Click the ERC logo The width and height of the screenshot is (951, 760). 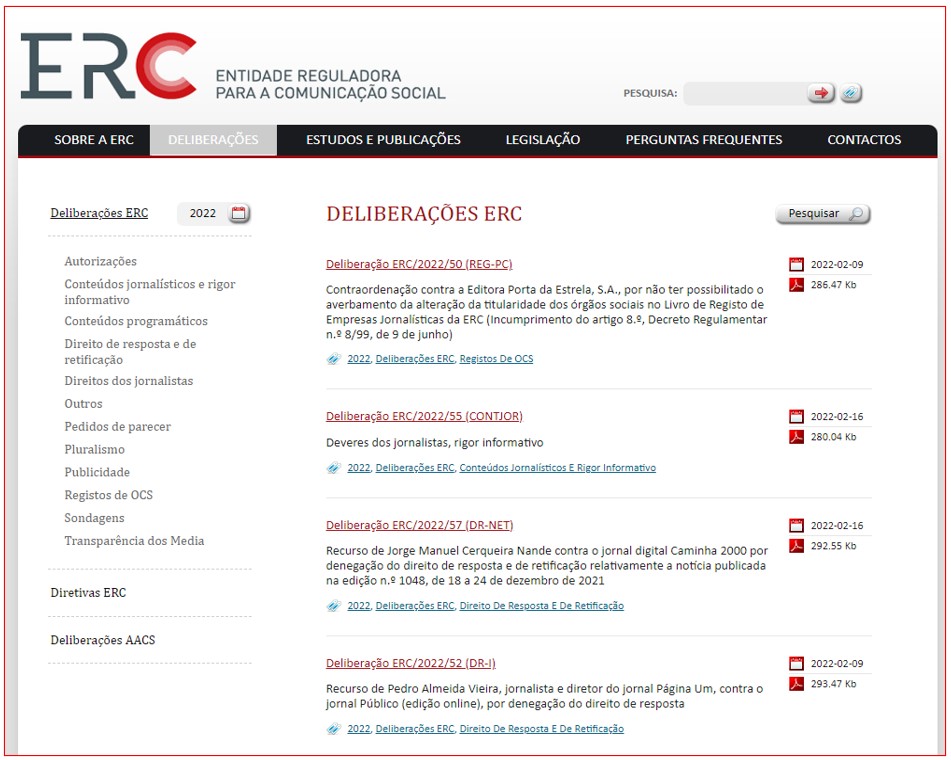click(108, 67)
